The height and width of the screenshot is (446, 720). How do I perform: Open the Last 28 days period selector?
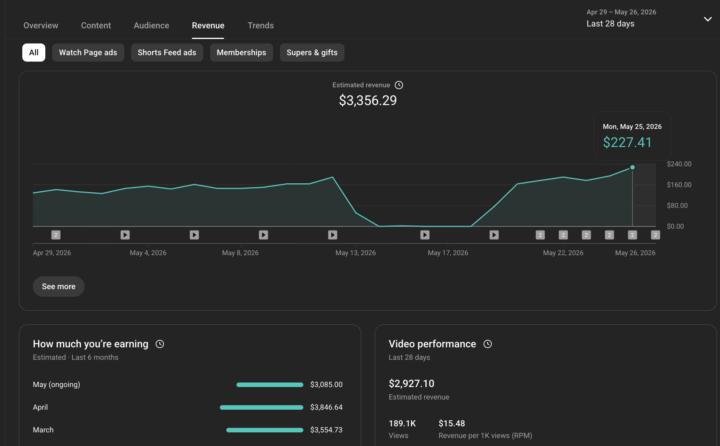[610, 23]
